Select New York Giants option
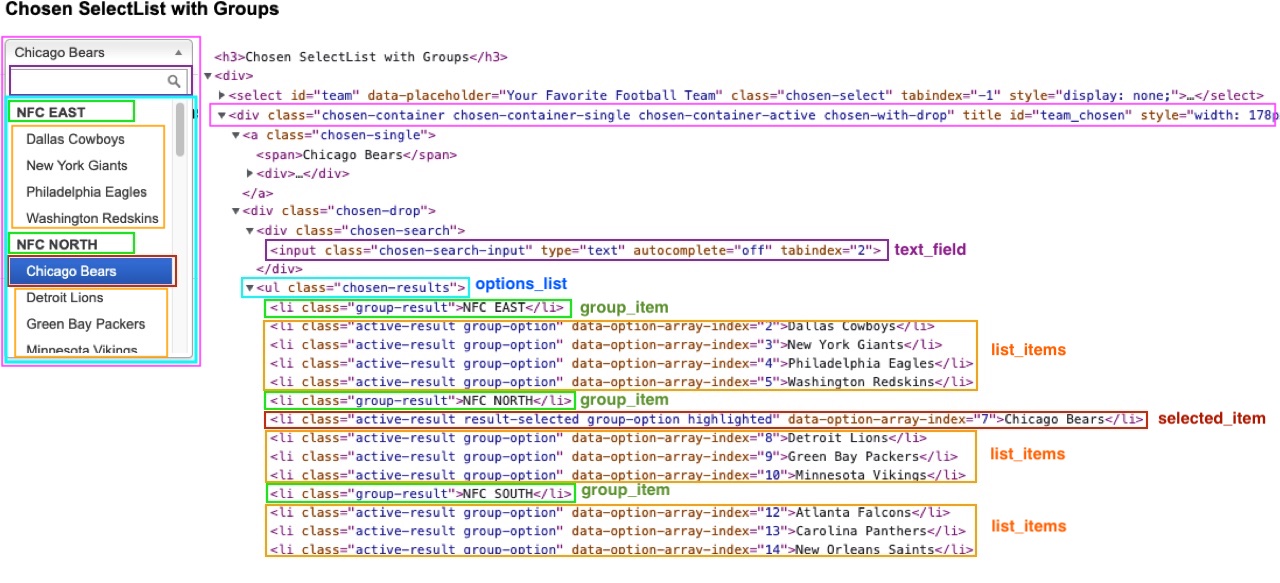The height and width of the screenshot is (583, 1280). click(77, 166)
